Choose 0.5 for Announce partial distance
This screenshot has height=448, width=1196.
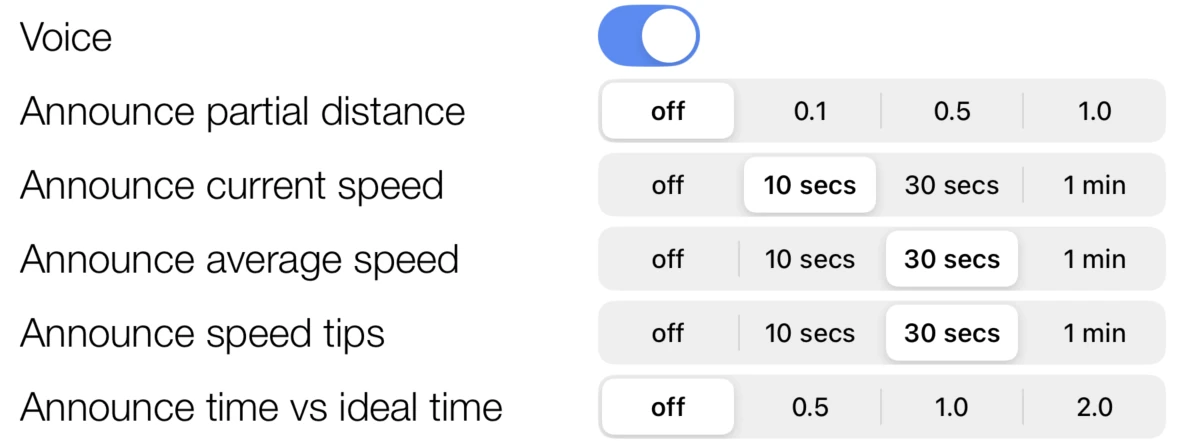point(952,111)
